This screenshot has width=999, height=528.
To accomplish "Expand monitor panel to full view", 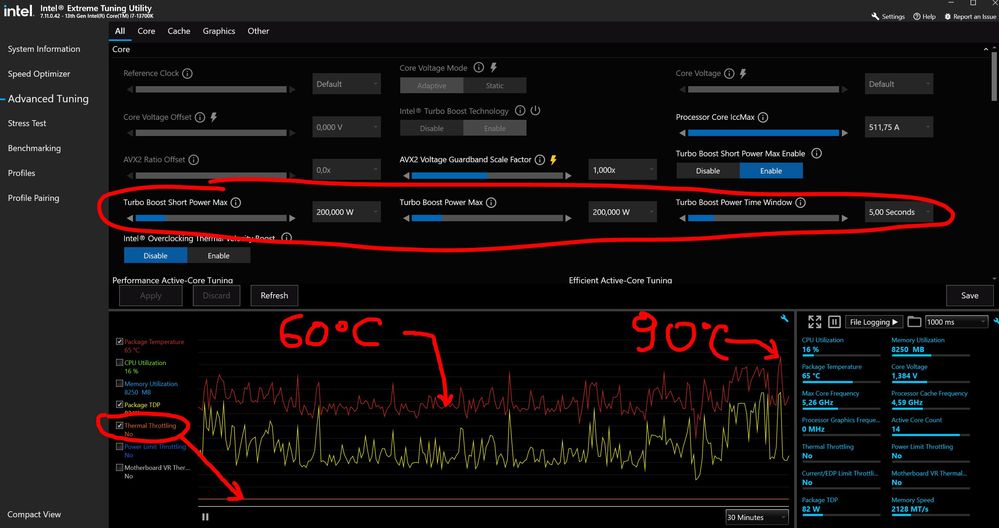I will tap(814, 322).
